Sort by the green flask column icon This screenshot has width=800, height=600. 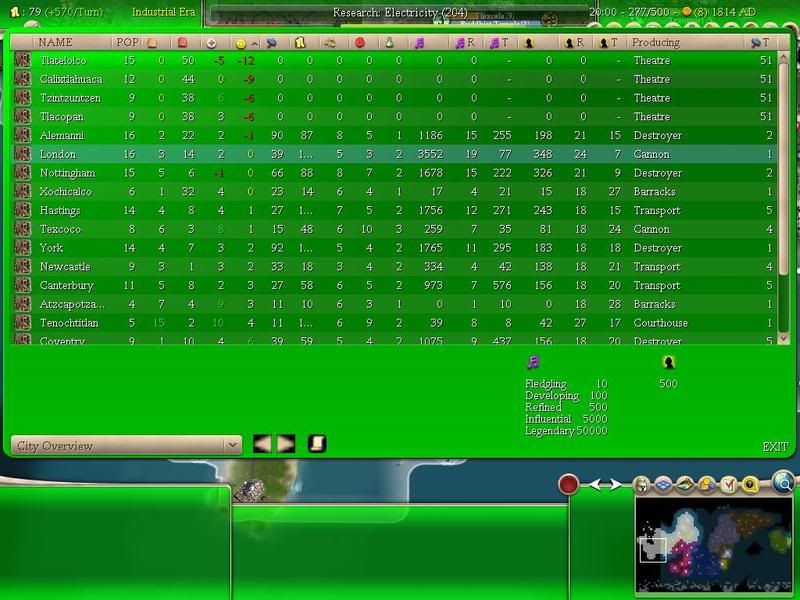389,43
